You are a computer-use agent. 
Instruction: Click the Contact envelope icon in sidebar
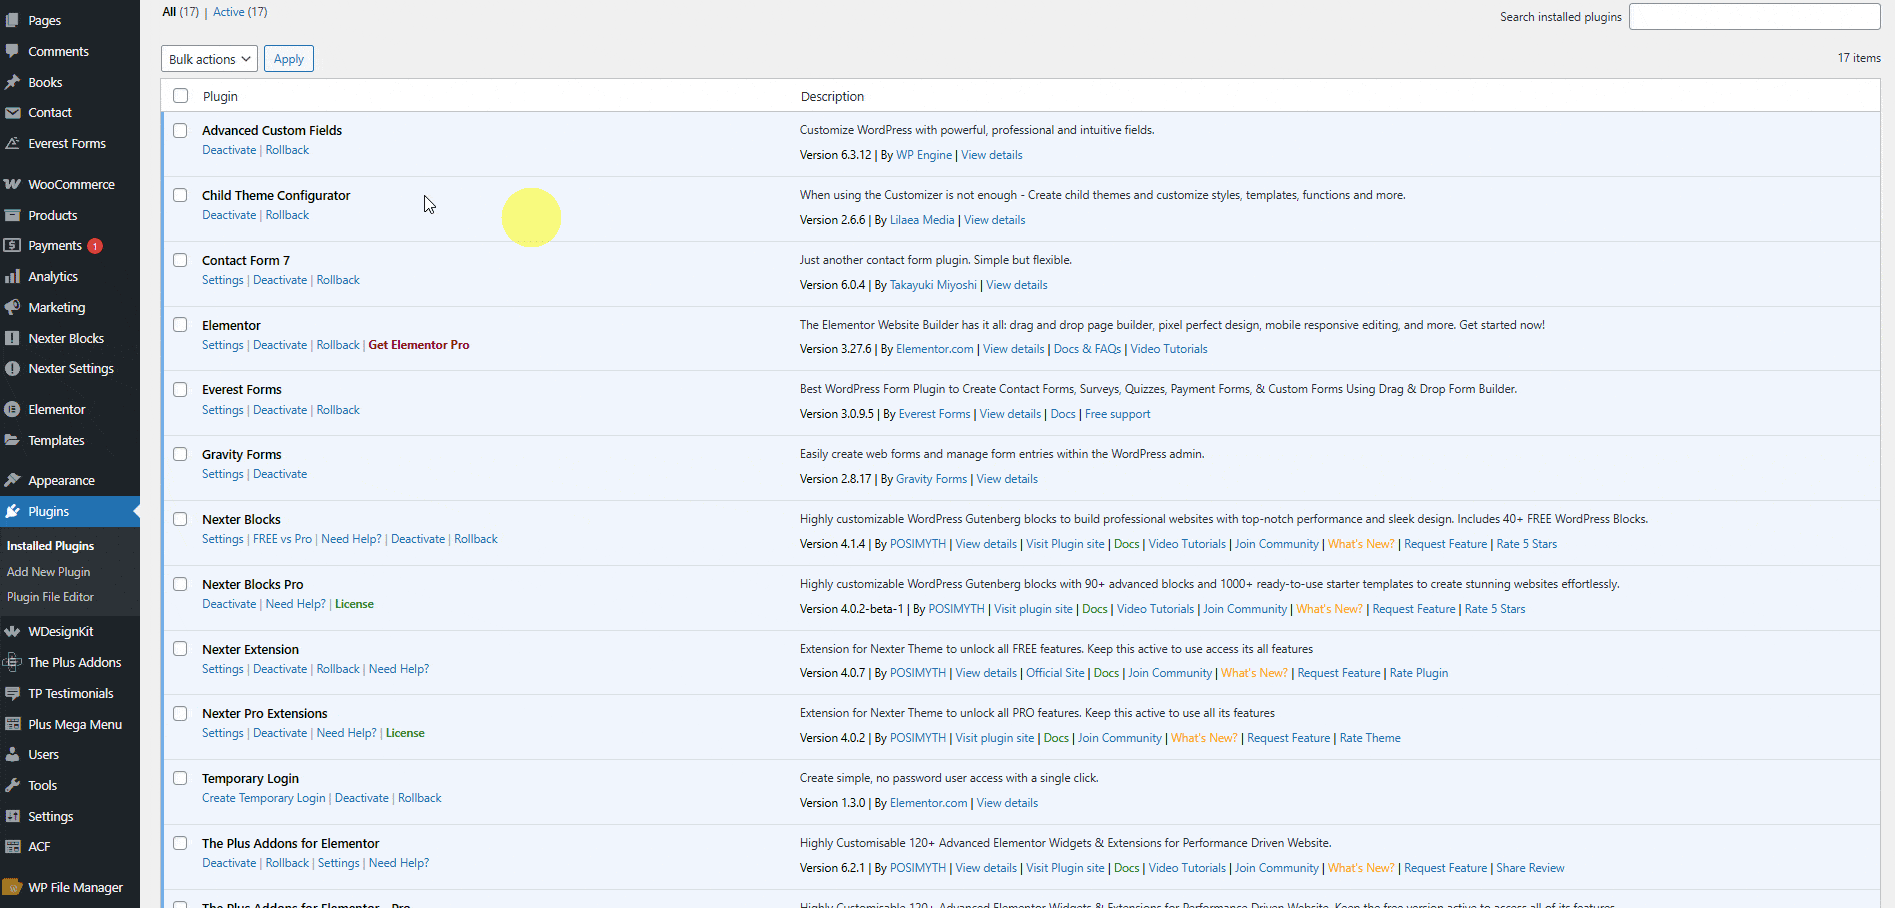12,113
